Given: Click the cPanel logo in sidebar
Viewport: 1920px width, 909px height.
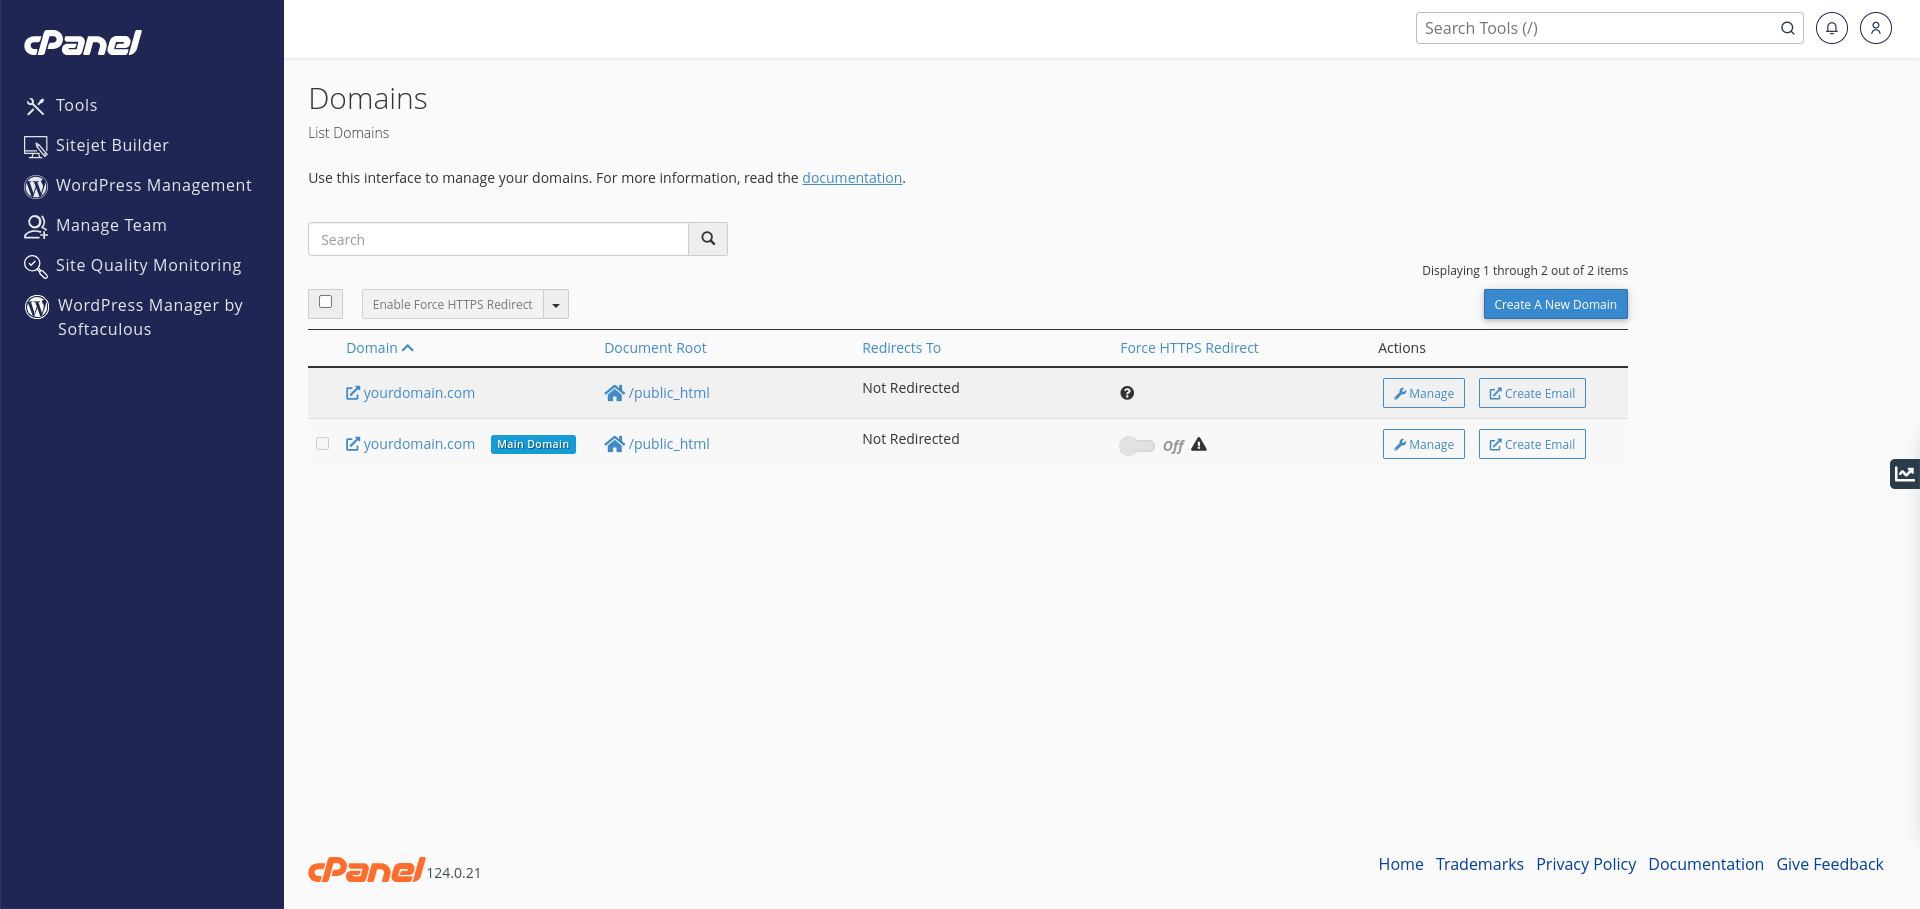Looking at the screenshot, I should coord(83,42).
